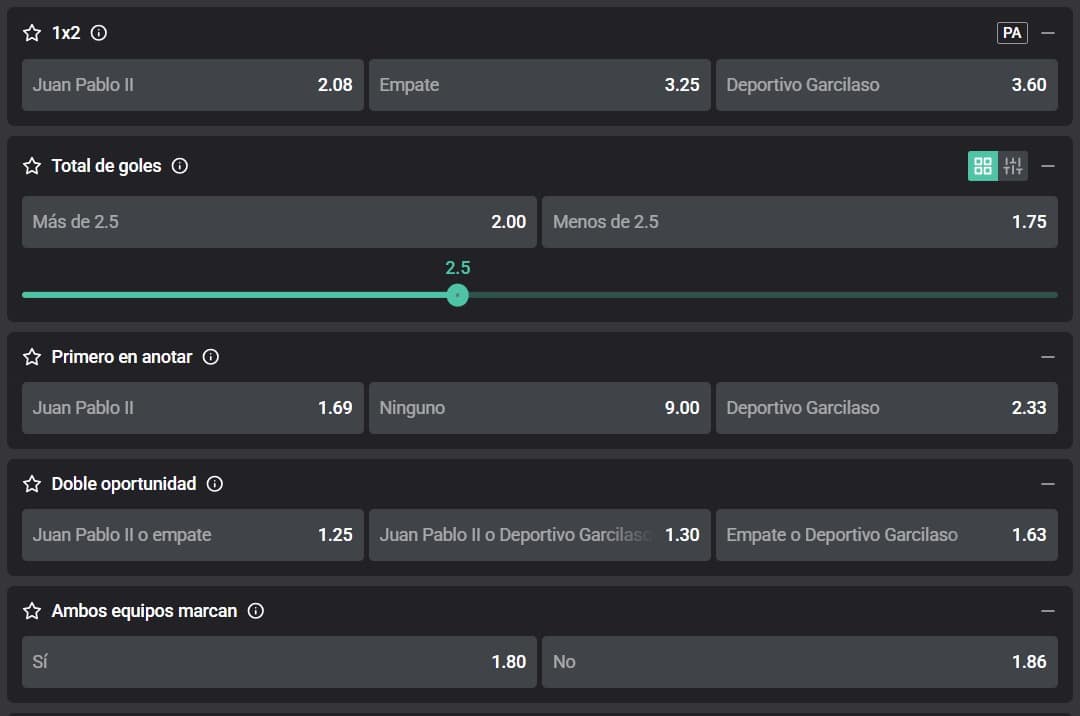The image size is (1080, 716).
Task: Switch Total de goles to slider view
Action: click(x=1013, y=166)
